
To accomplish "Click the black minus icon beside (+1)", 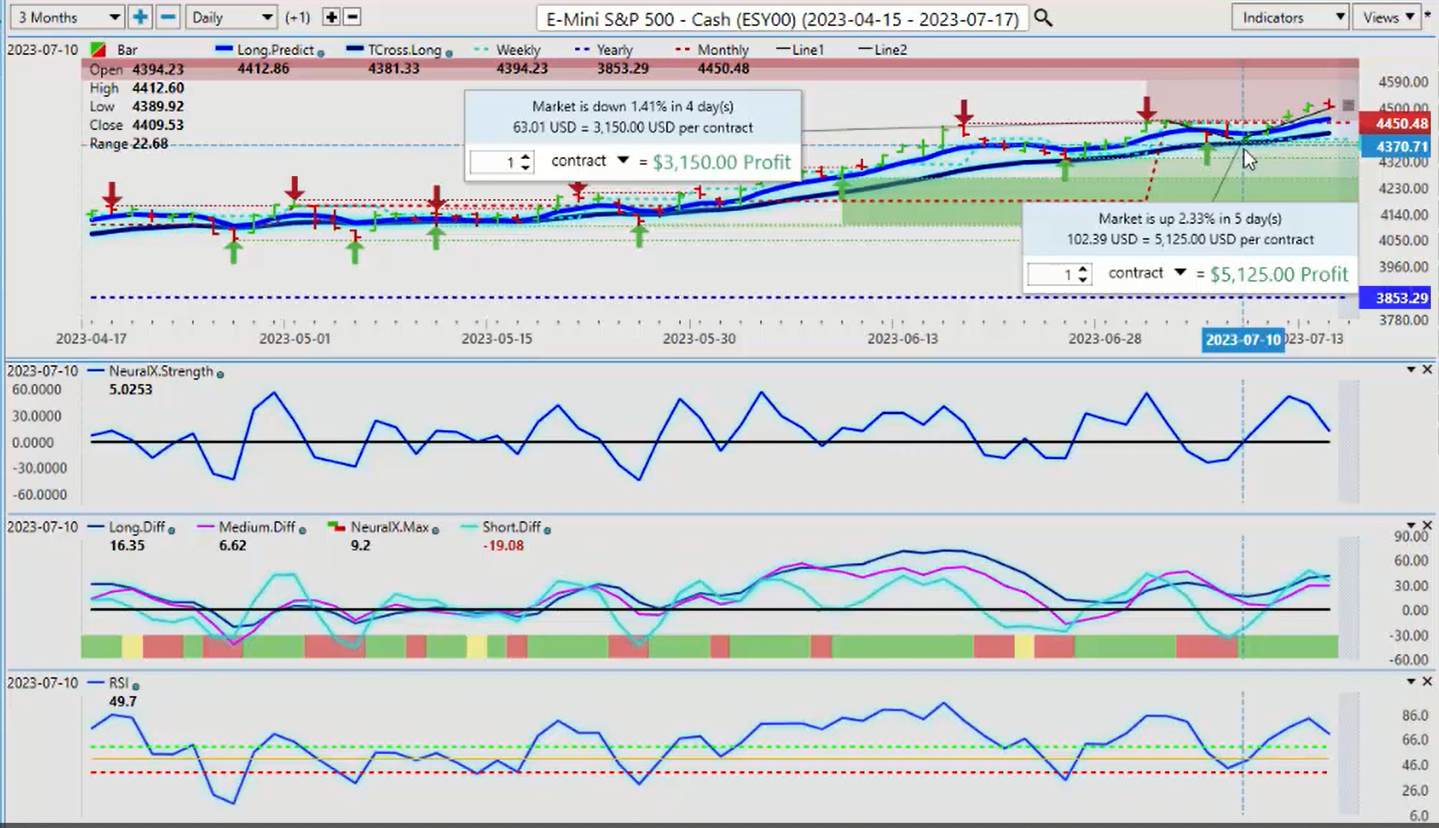I will click(352, 17).
